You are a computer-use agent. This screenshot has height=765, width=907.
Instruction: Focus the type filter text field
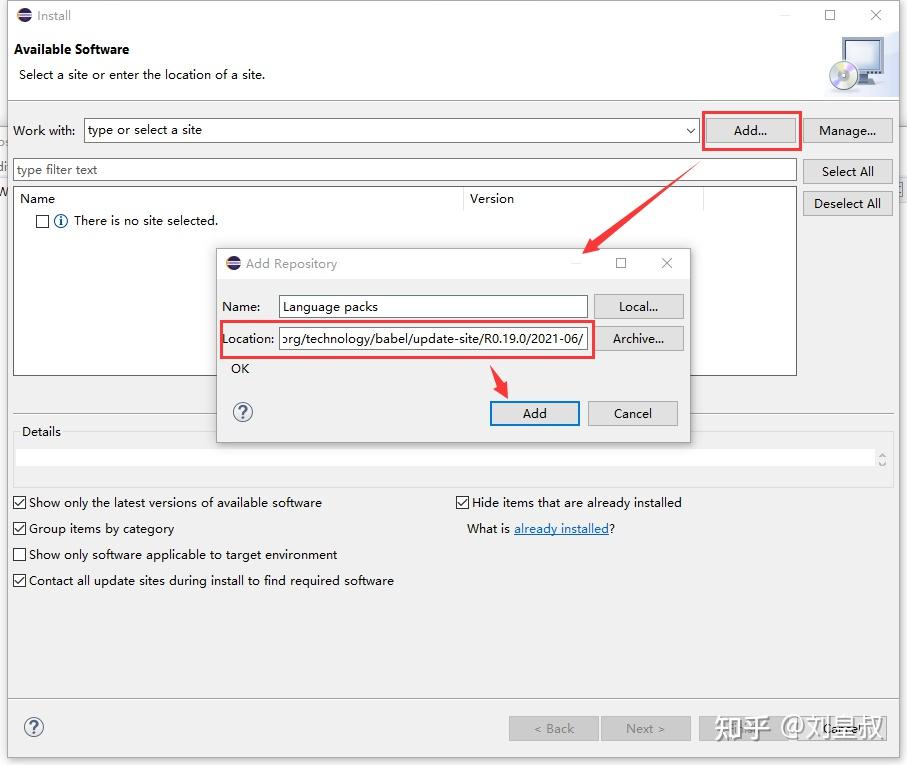pyautogui.click(x=404, y=169)
